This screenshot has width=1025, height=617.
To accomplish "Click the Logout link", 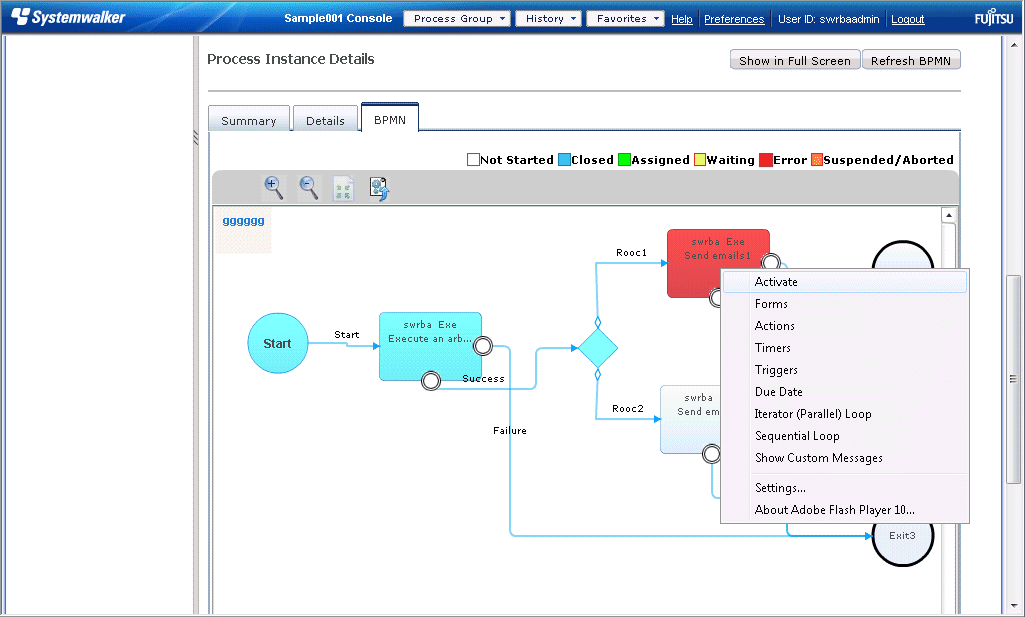I will click(908, 19).
